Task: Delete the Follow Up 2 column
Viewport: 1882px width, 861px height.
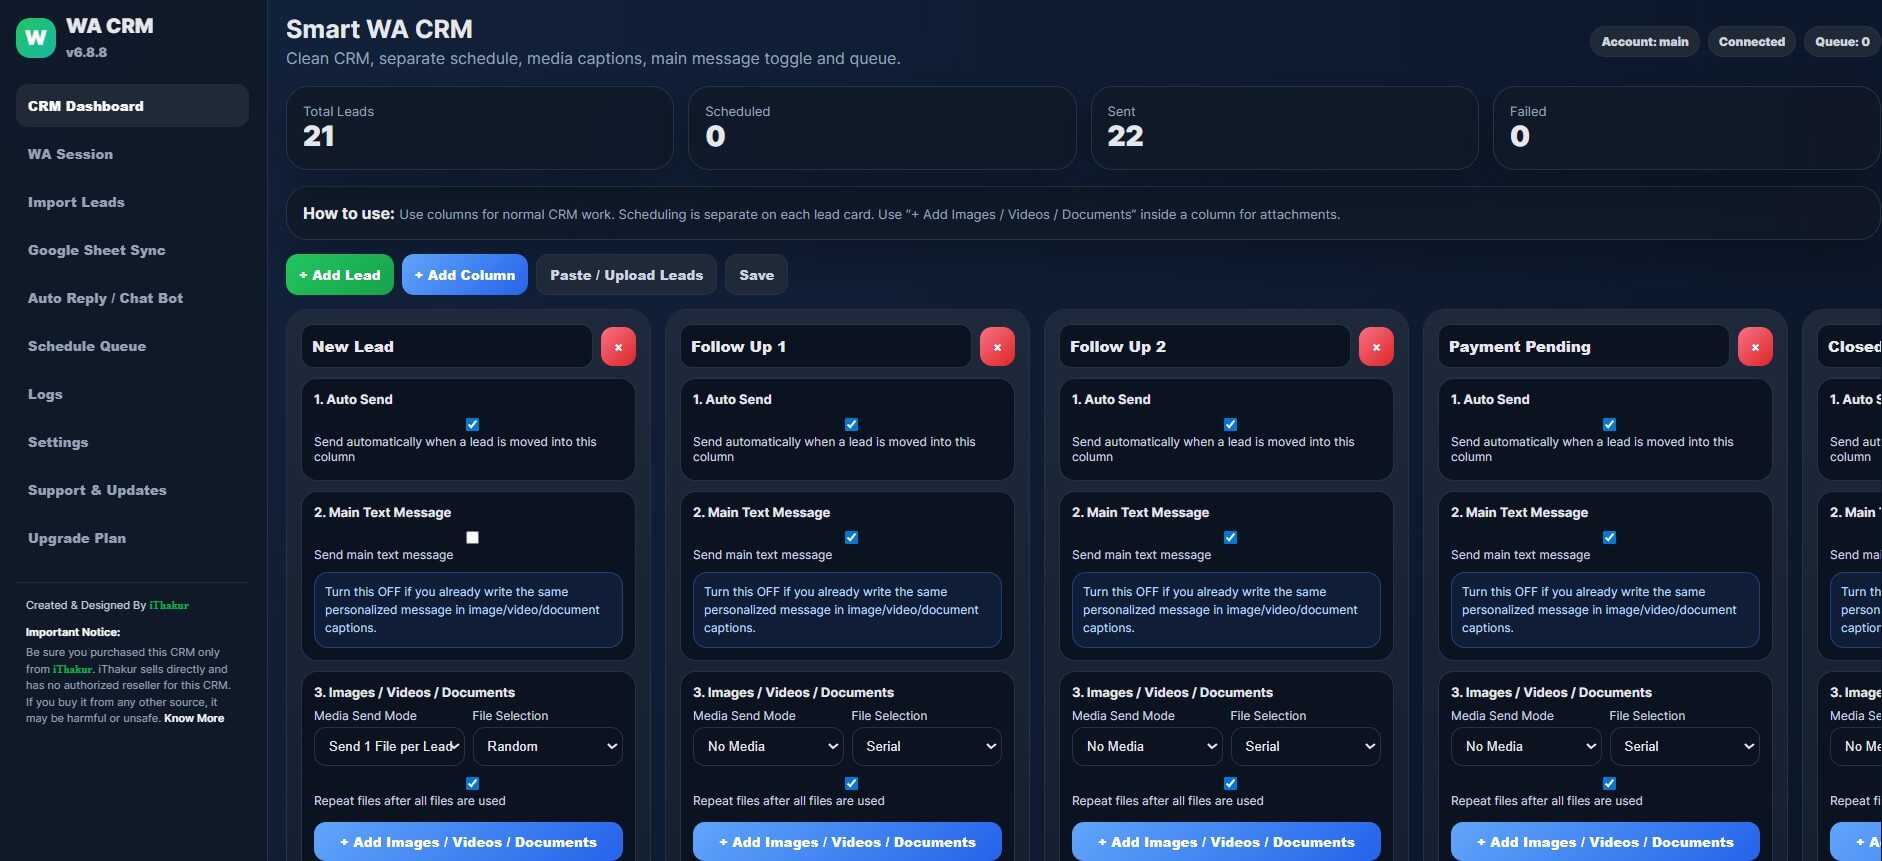Action: pyautogui.click(x=1376, y=347)
